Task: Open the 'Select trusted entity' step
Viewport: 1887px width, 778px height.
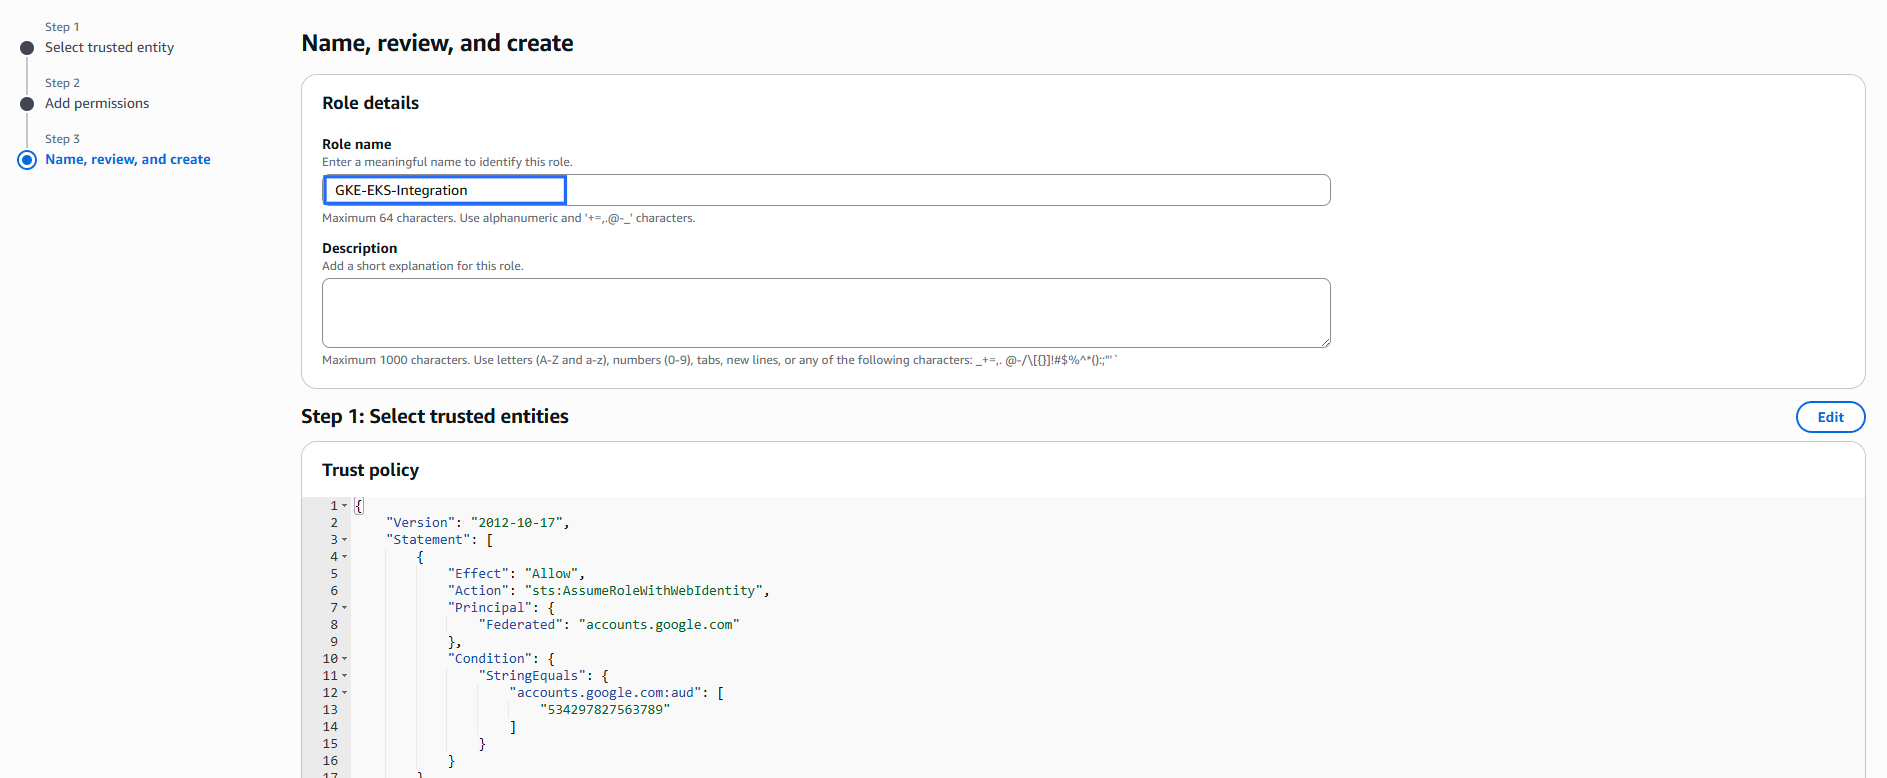Action: click(109, 48)
